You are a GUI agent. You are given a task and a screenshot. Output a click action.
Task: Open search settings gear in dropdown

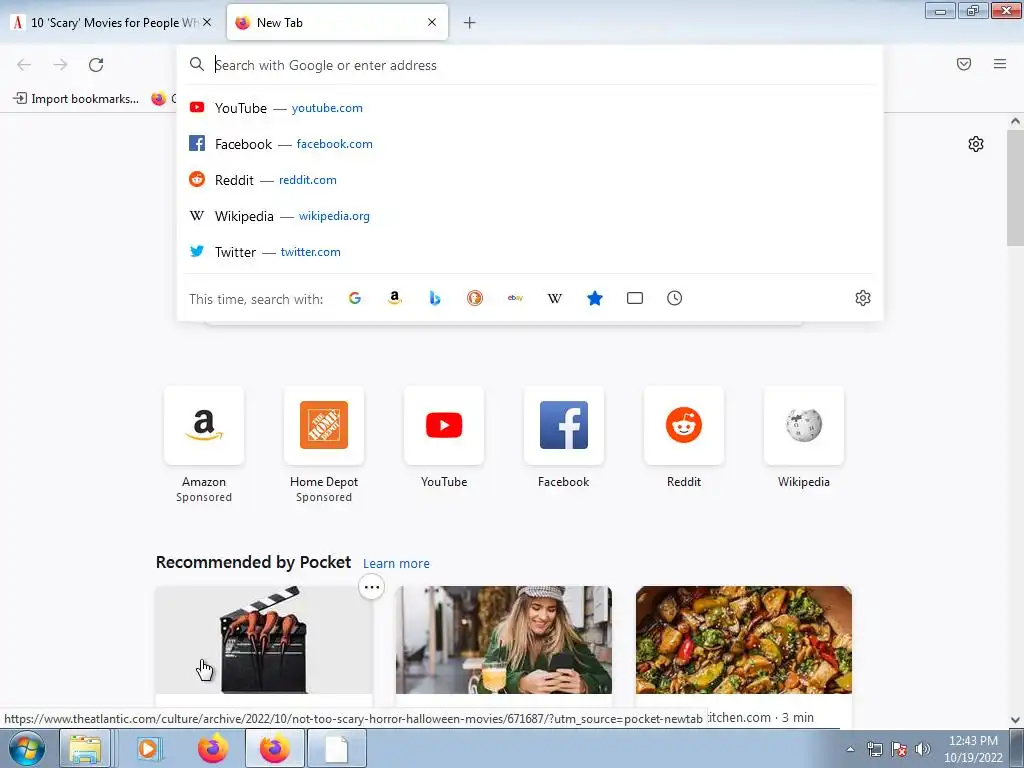(863, 298)
